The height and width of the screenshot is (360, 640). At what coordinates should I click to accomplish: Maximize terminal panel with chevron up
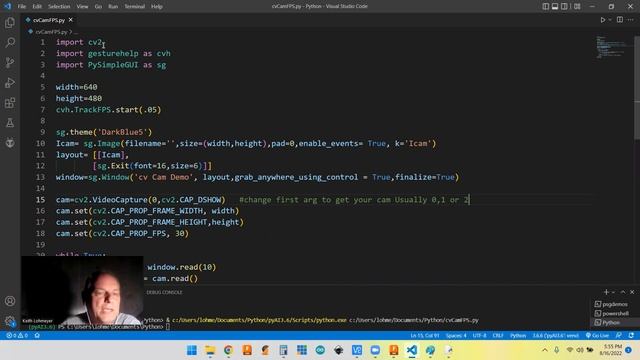[x=622, y=292]
